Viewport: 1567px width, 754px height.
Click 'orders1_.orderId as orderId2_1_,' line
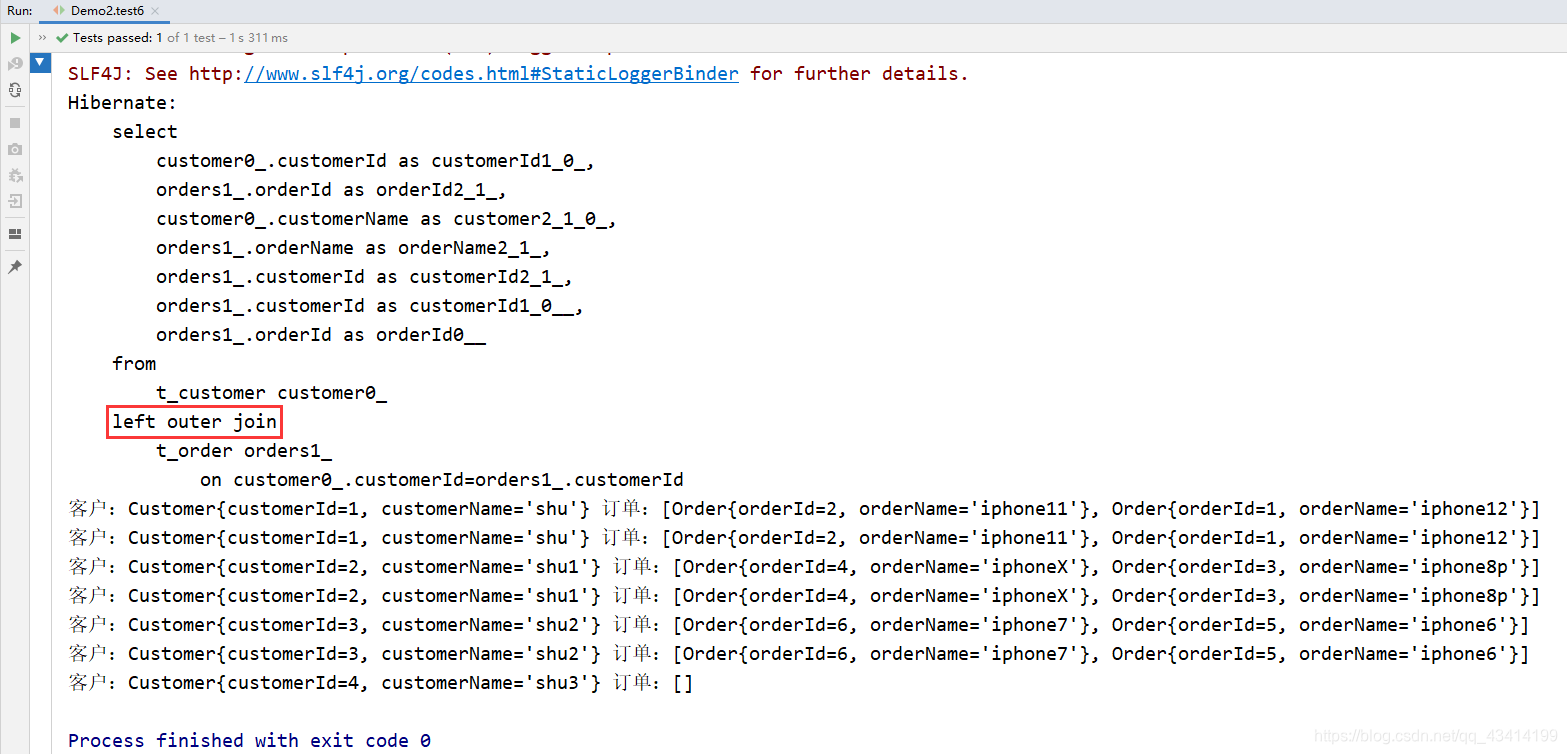332,190
